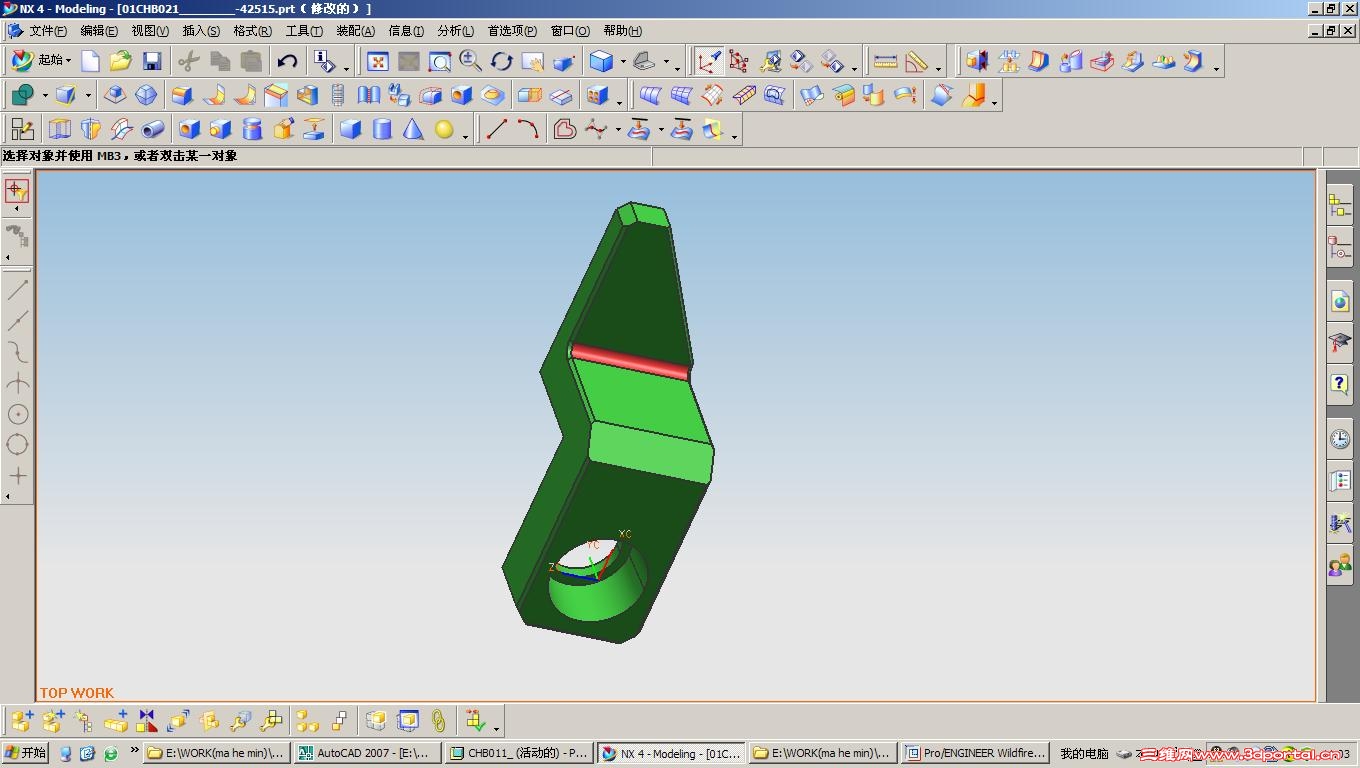Fit the view to the window
This screenshot has height=768, width=1360.
[x=378, y=62]
